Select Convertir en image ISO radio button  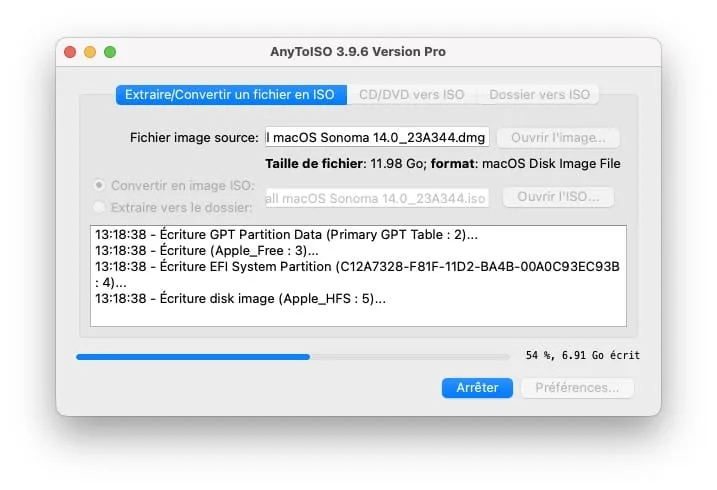click(x=99, y=185)
